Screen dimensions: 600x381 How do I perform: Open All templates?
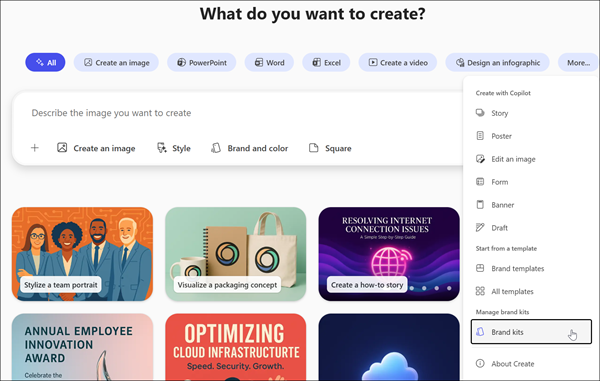531,291
